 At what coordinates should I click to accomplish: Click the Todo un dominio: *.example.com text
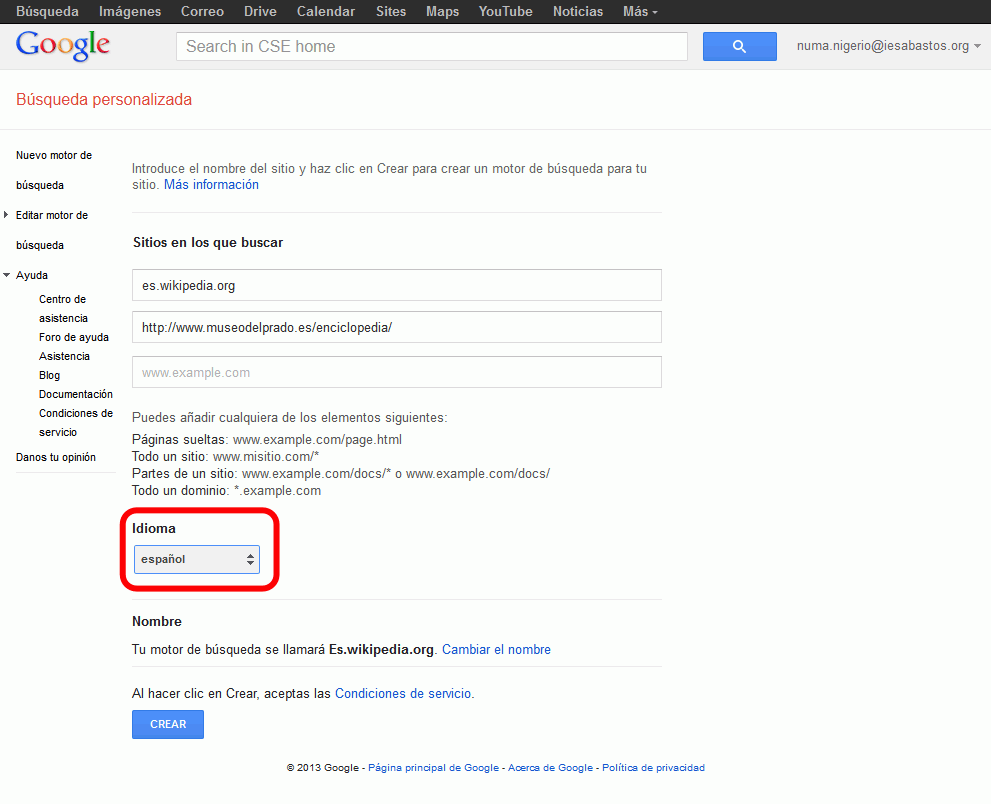click(x=226, y=491)
